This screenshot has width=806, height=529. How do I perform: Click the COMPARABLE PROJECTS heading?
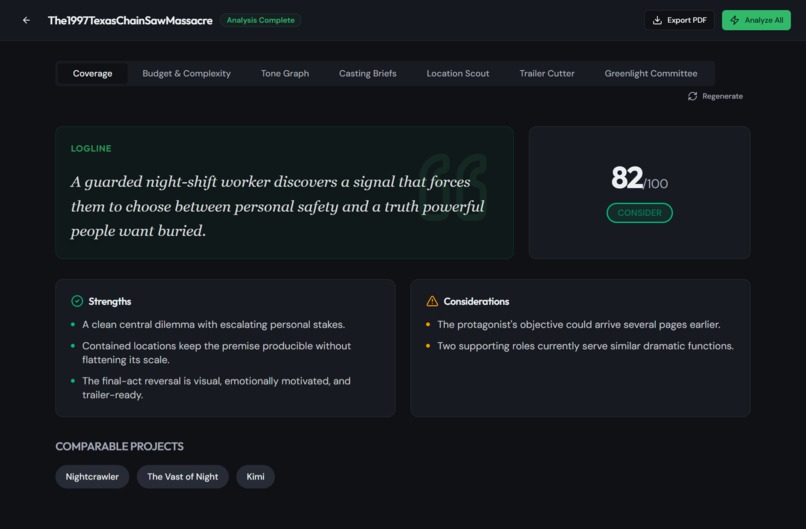tap(119, 446)
